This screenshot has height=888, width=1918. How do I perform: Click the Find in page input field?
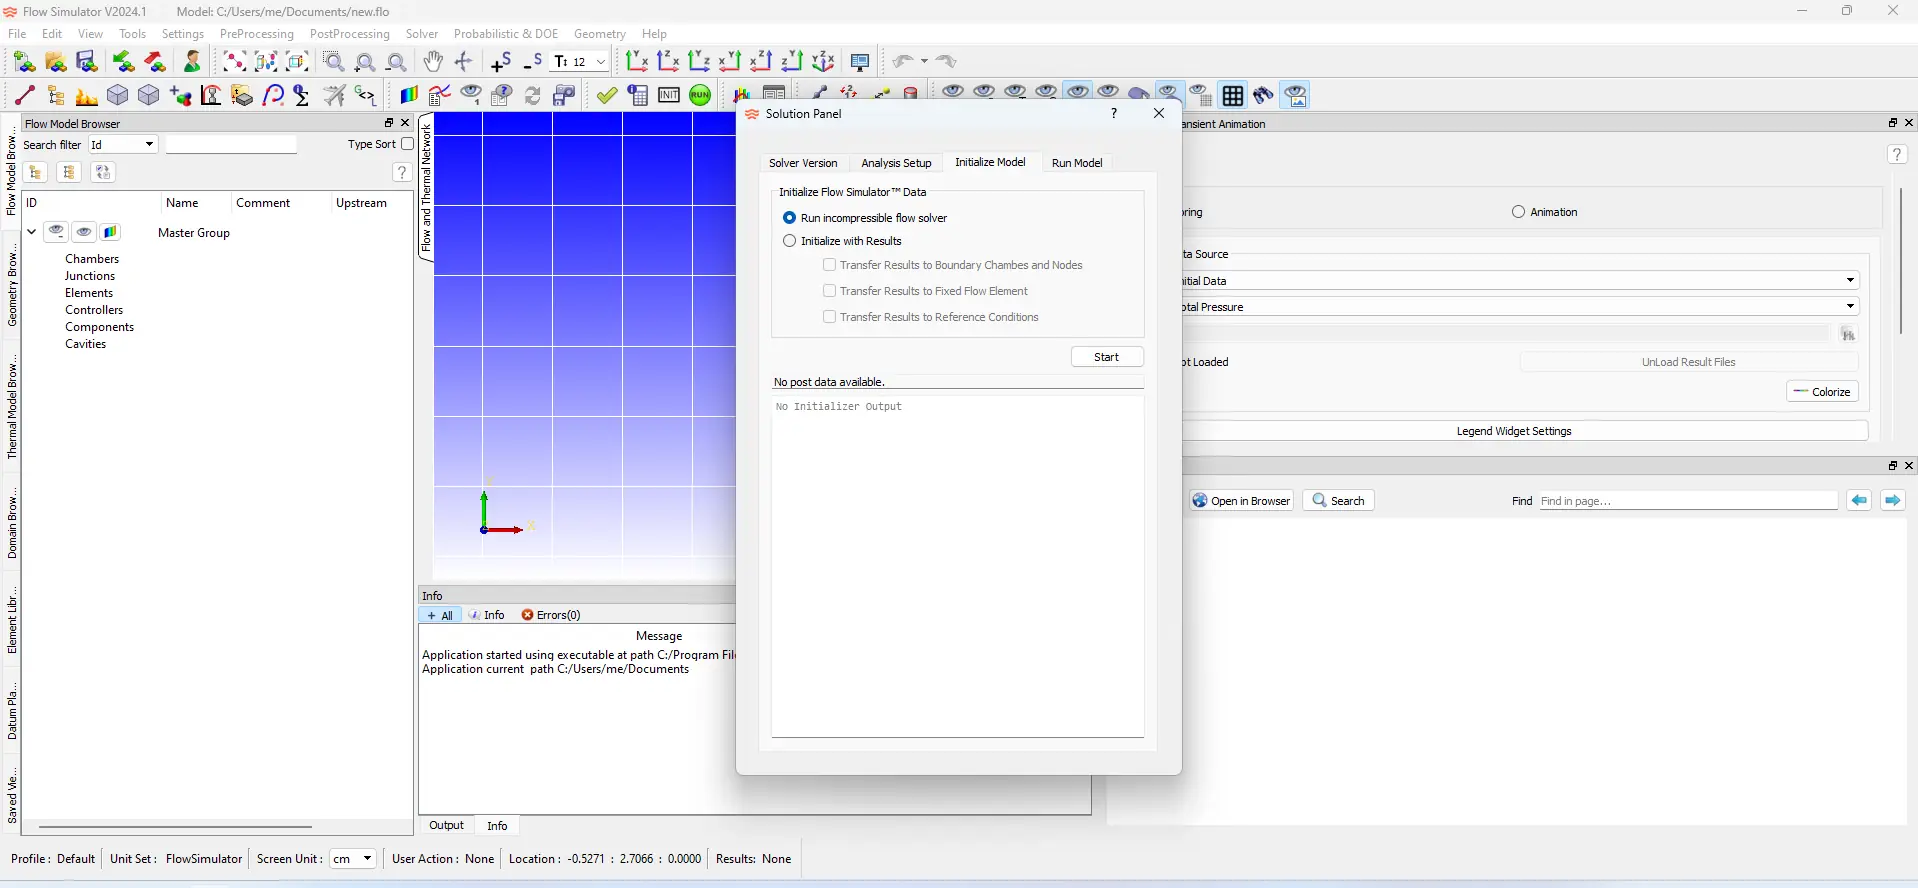coord(1687,501)
